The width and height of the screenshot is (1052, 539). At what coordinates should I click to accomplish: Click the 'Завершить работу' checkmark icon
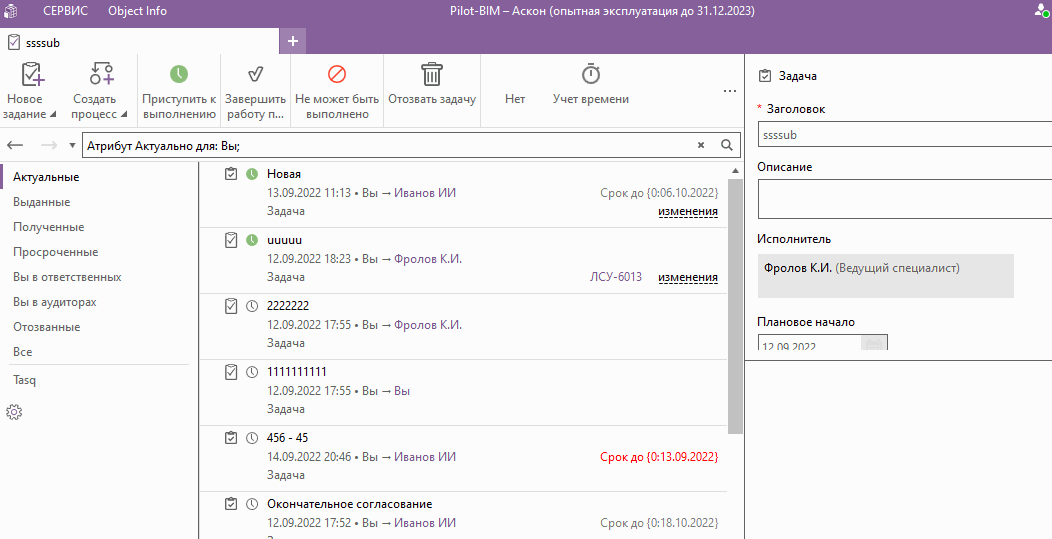click(x=255, y=74)
